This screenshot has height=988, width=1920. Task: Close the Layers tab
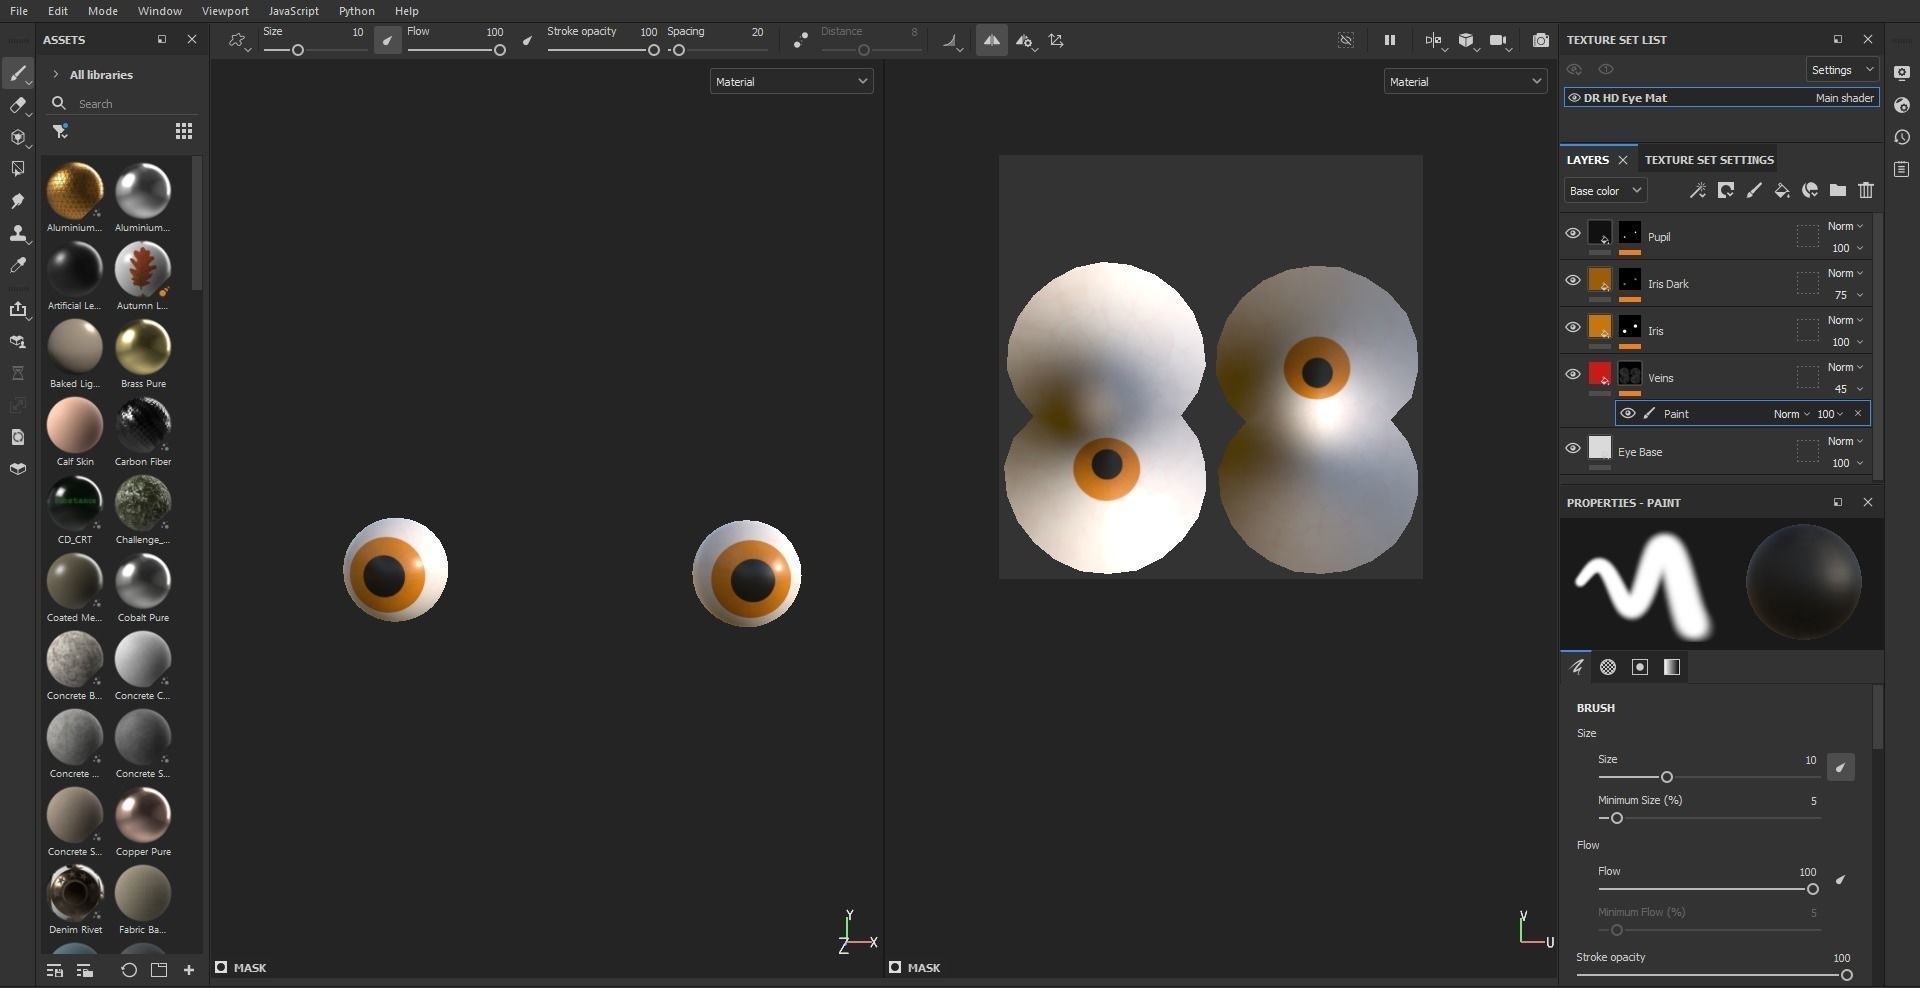1623,160
